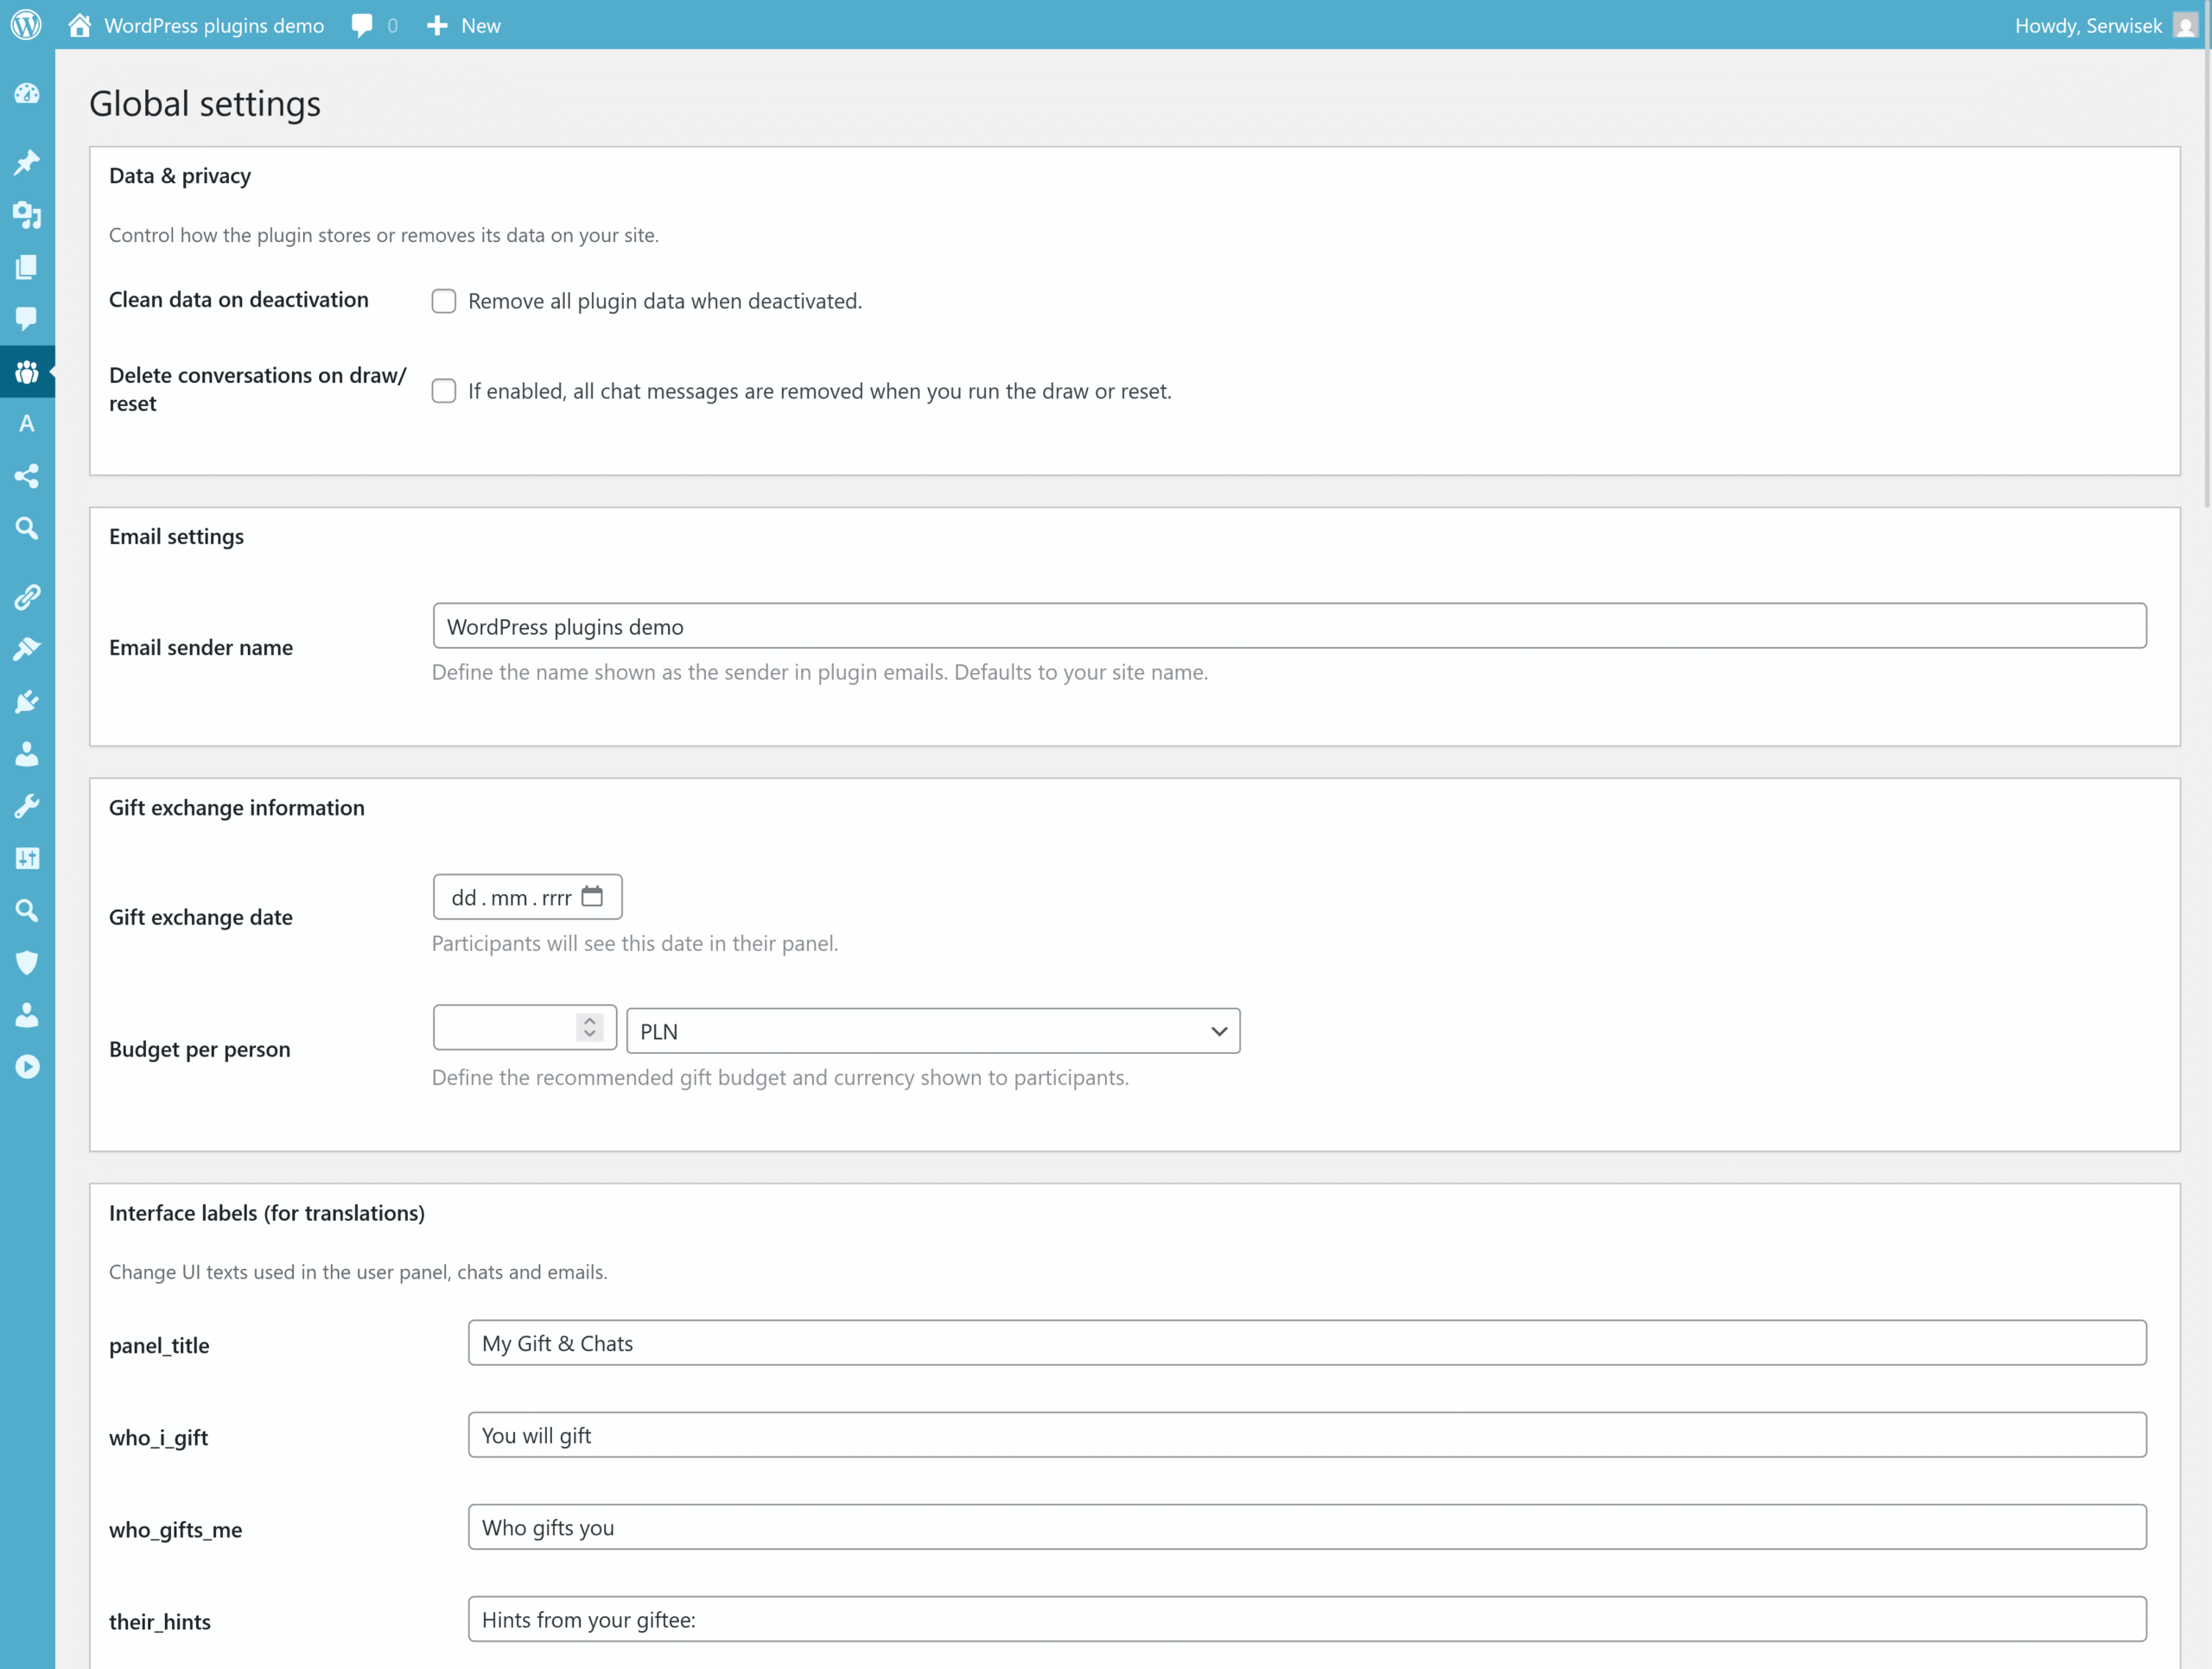Open the Media library sidebar icon
The height and width of the screenshot is (1669, 2212).
click(27, 214)
